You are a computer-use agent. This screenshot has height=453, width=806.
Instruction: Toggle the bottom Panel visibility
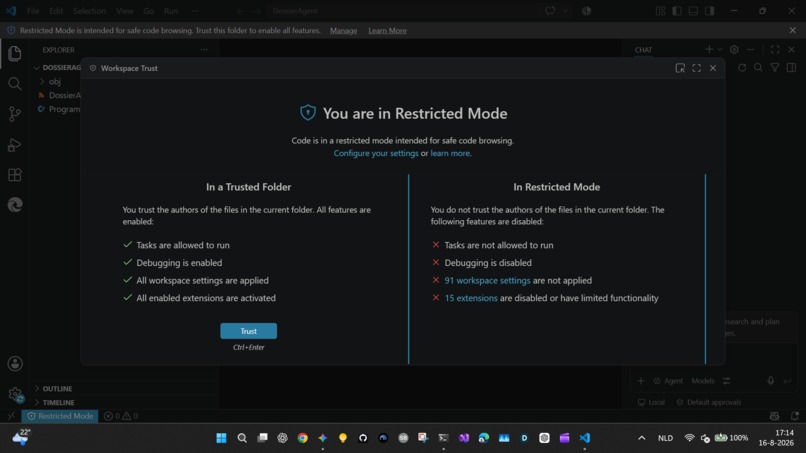(x=693, y=11)
